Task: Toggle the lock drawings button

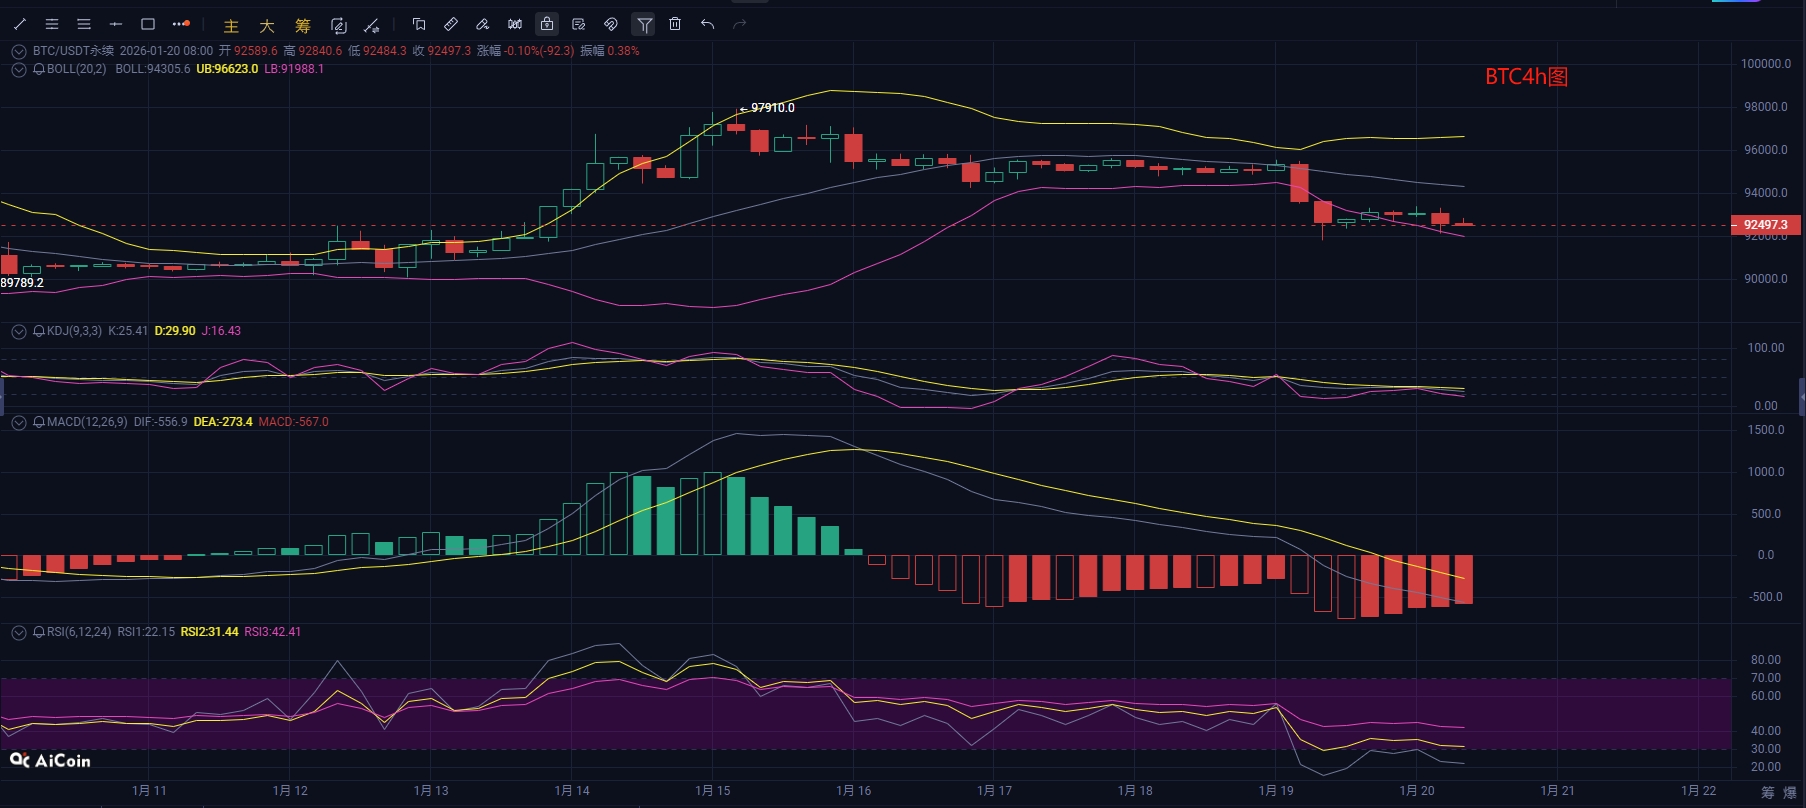Action: [x=547, y=24]
